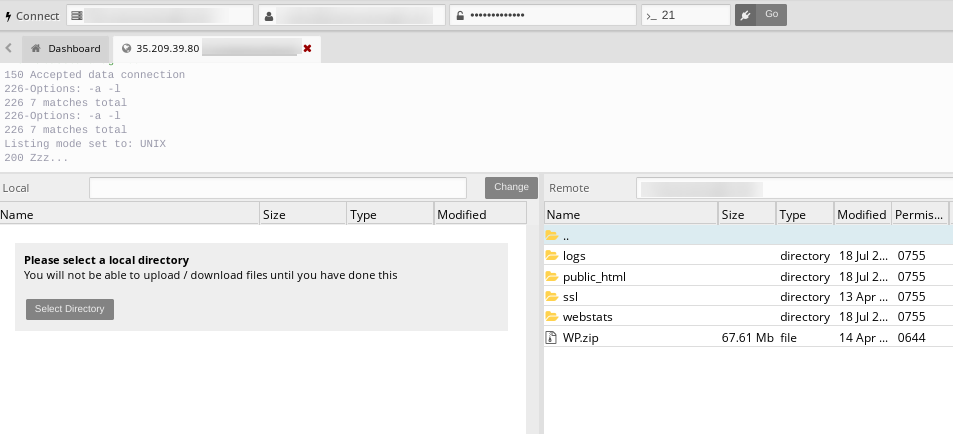This screenshot has height=434, width=953.
Task: Select the webstats folder name
Action: [x=588, y=317]
